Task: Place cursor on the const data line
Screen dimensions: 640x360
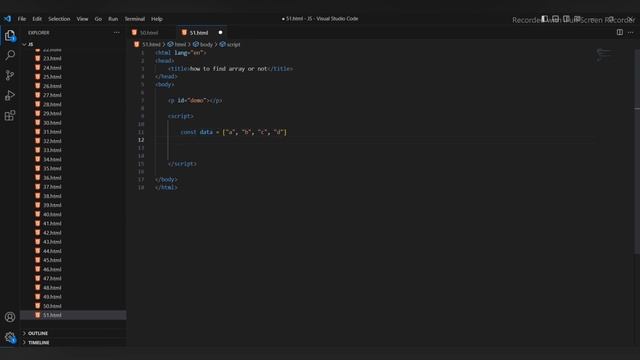Action: pyautogui.click(x=233, y=132)
